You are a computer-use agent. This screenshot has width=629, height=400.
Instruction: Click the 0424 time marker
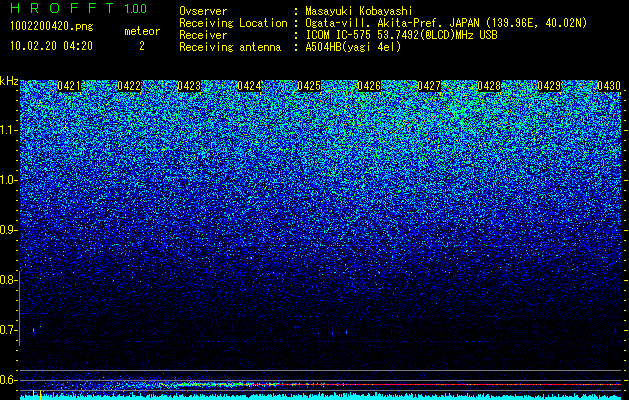(x=249, y=86)
